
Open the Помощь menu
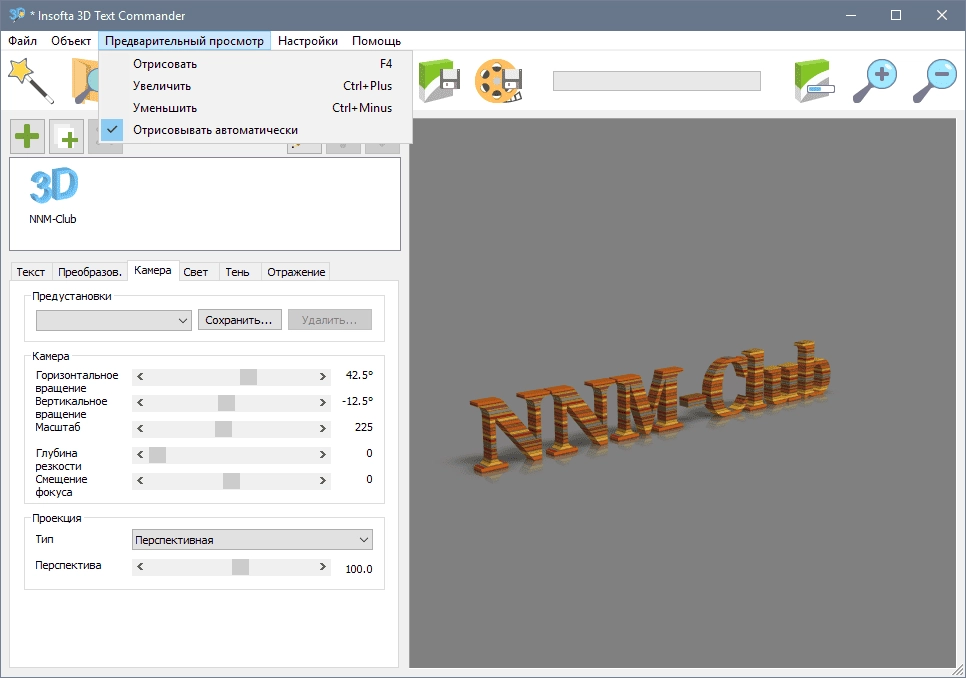click(x=376, y=41)
